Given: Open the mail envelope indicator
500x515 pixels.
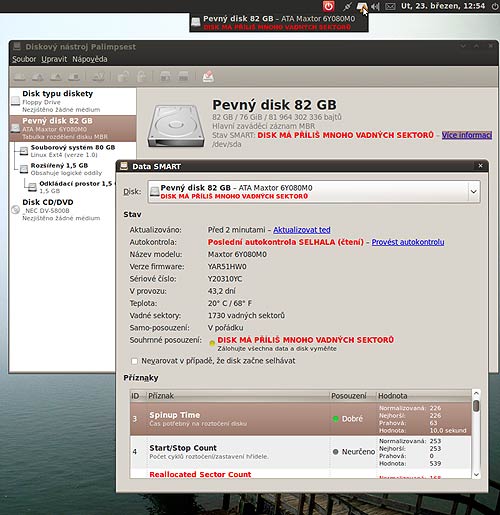Looking at the screenshot, I should click(x=390, y=6).
